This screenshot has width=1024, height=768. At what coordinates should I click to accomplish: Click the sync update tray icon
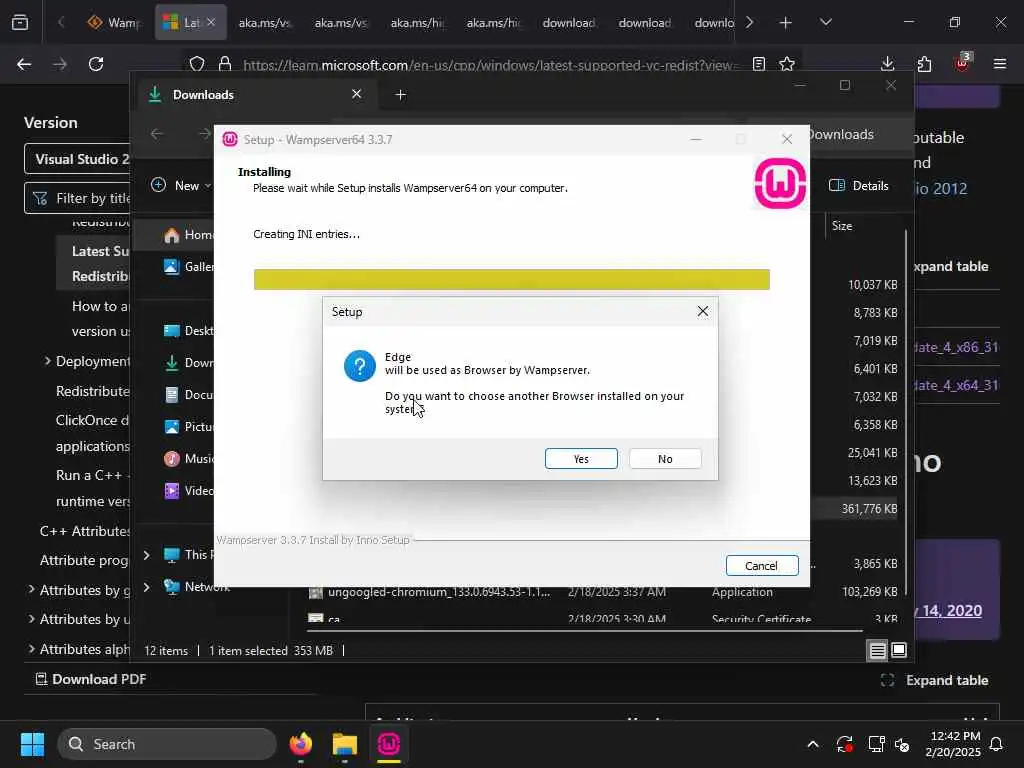point(844,744)
